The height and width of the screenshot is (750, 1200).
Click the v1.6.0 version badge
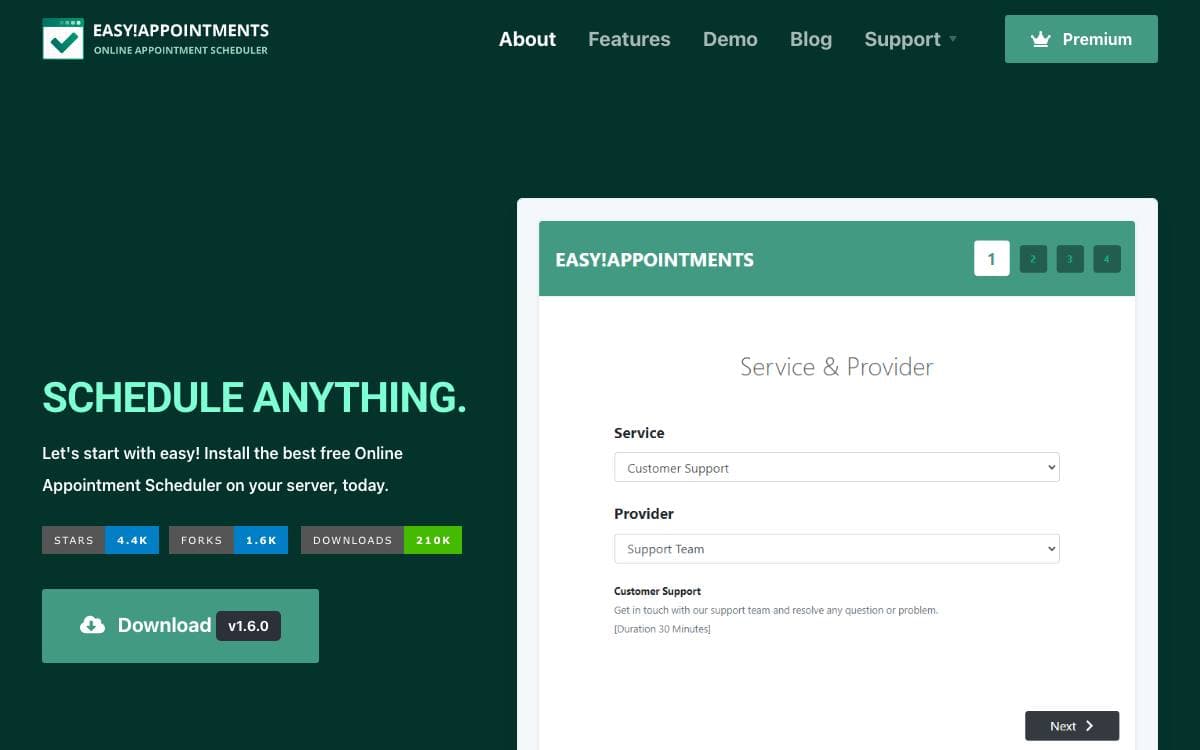click(248, 626)
